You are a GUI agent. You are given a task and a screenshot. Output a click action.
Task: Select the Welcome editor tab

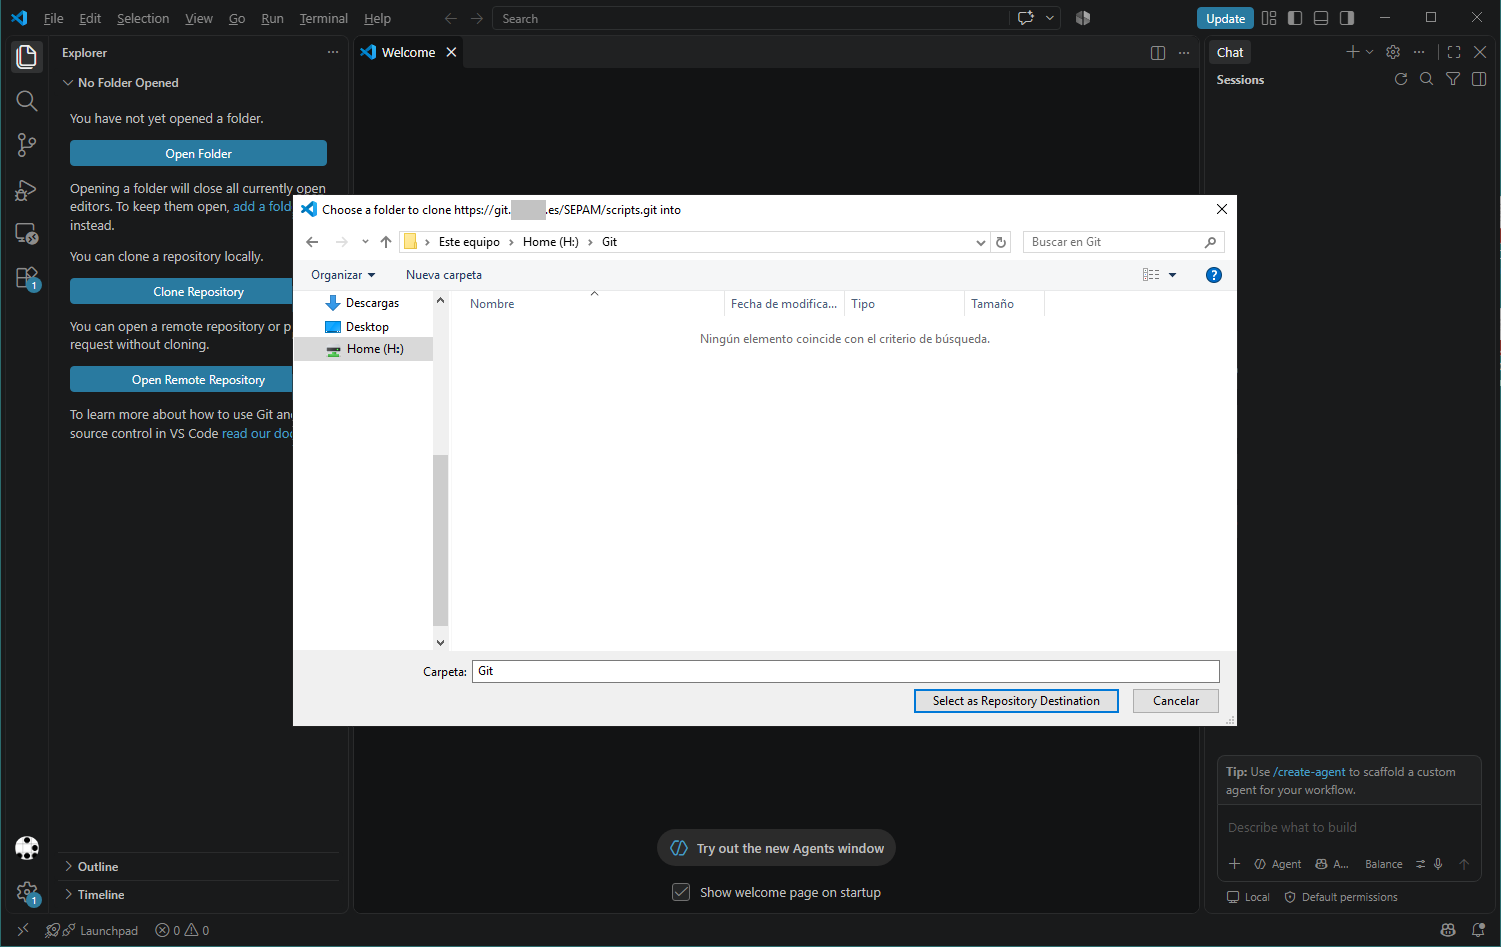click(408, 52)
